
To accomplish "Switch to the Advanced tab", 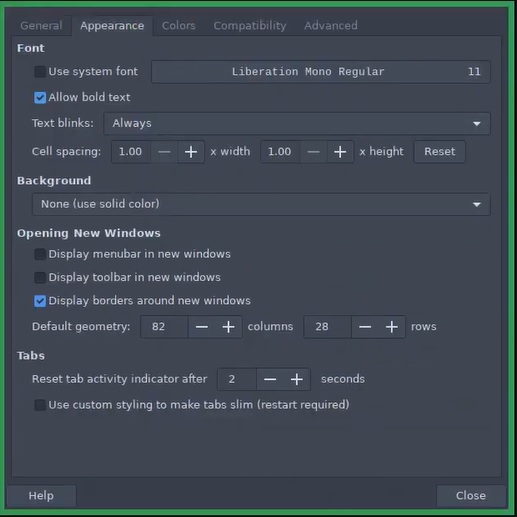I will click(x=331, y=26).
